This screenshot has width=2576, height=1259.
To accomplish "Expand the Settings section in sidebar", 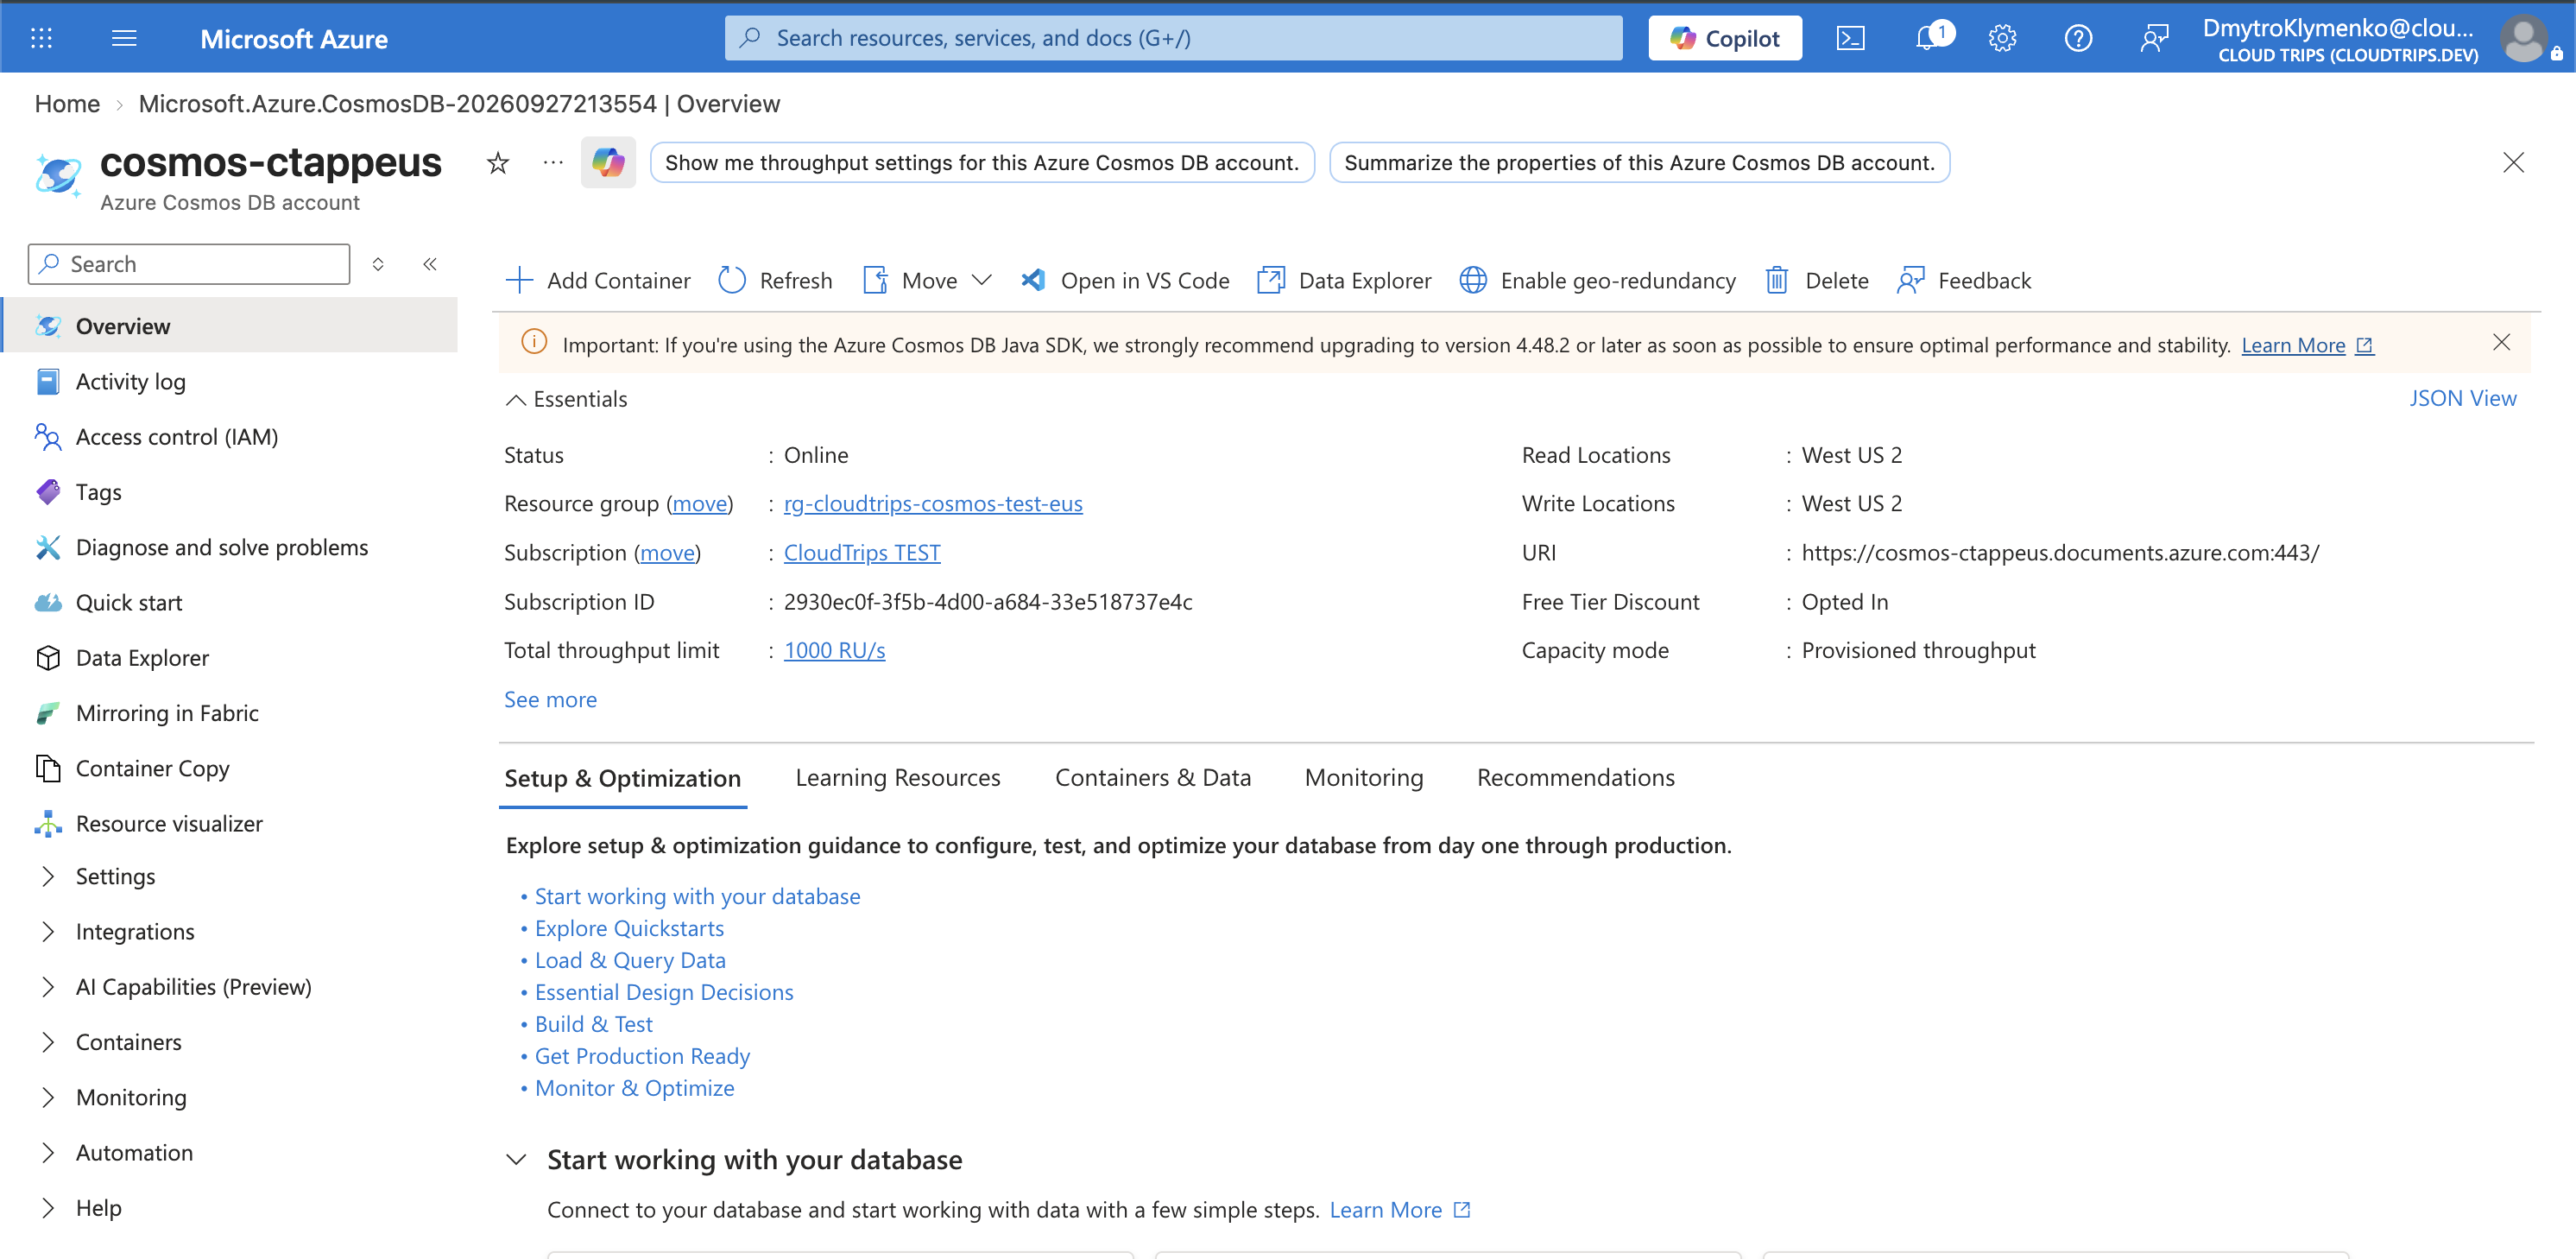I will coord(48,877).
